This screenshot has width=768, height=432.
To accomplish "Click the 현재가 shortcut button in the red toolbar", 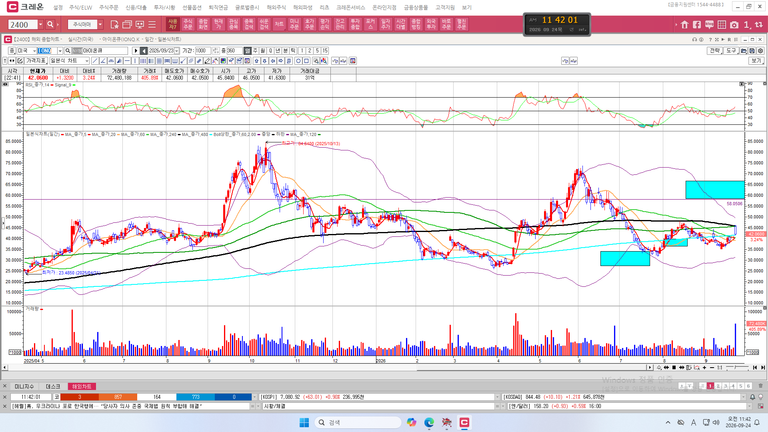I will [218, 24].
